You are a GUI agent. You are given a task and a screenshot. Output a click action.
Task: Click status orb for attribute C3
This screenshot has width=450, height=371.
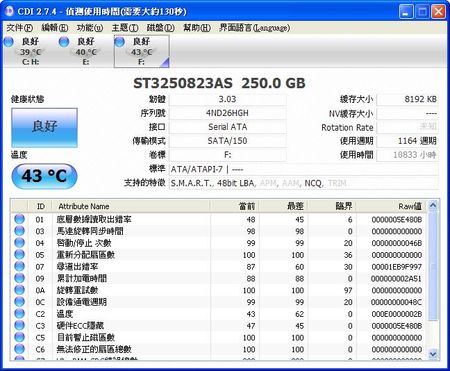pyautogui.click(x=20, y=325)
